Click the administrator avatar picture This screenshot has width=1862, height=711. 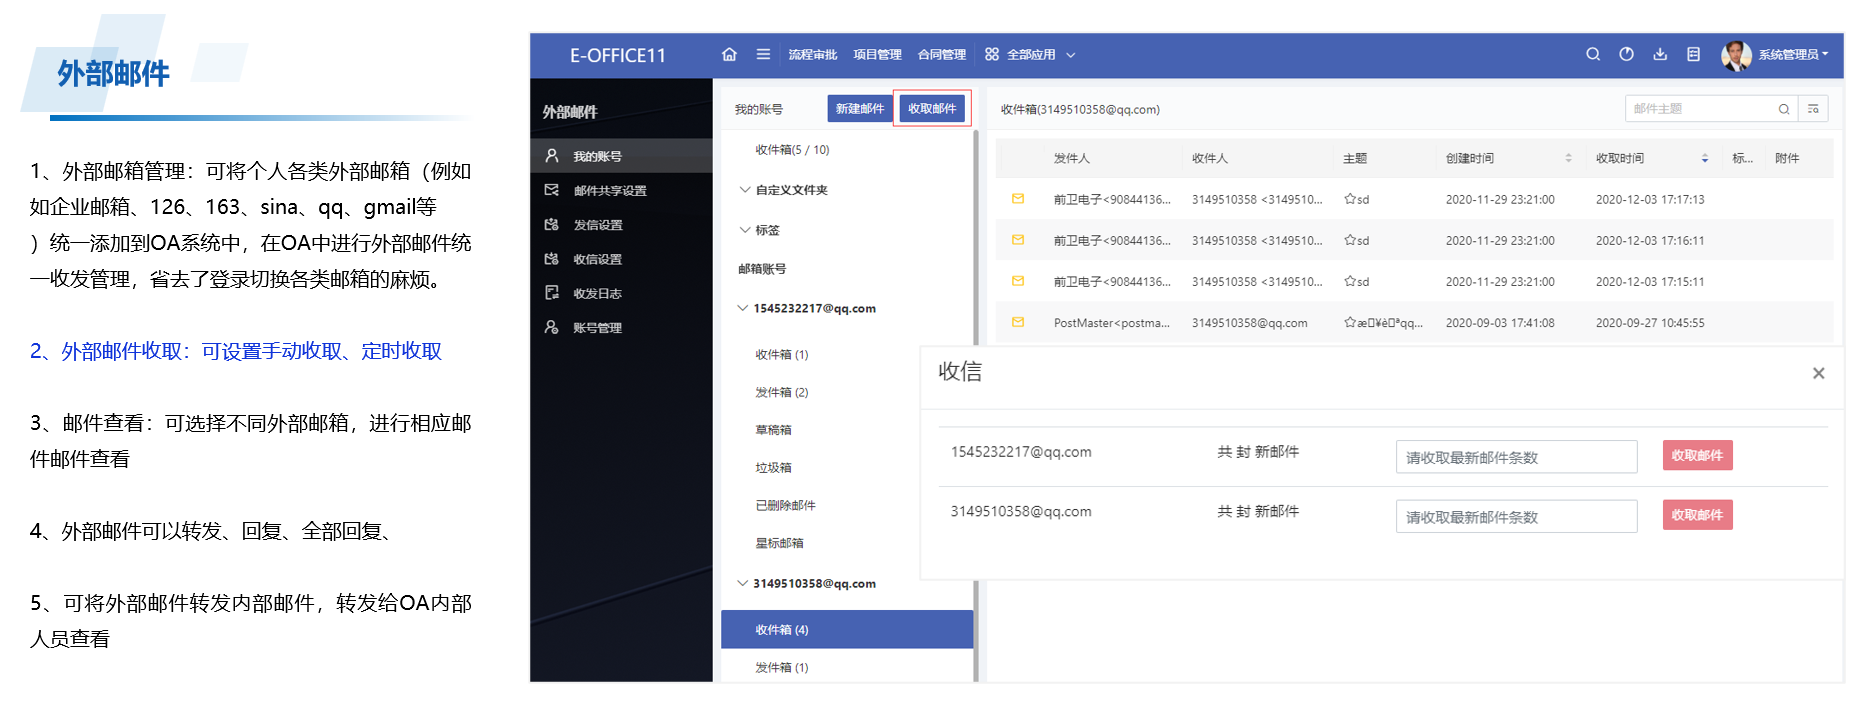pos(1736,56)
